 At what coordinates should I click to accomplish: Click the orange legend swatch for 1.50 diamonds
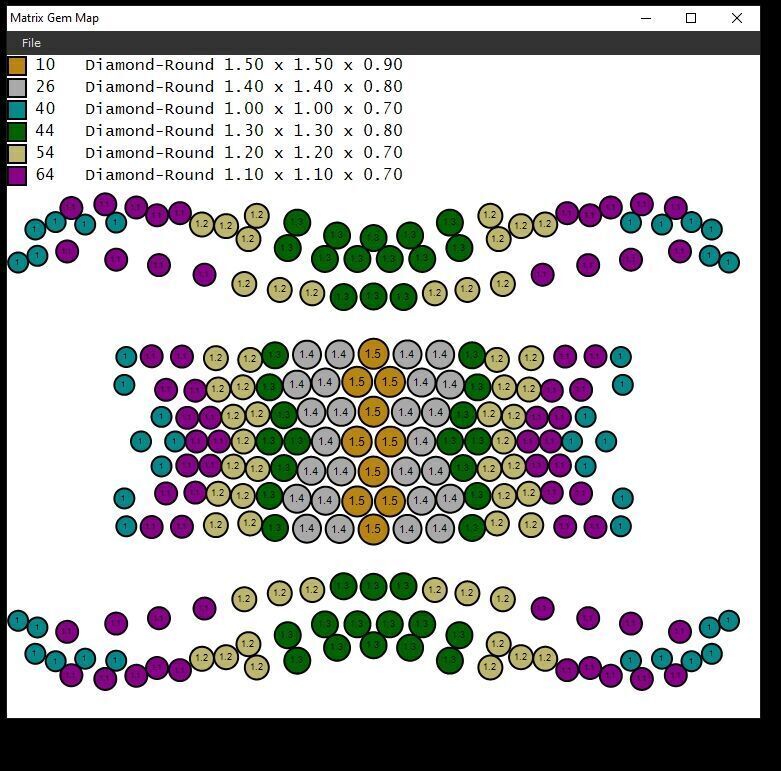(17, 66)
